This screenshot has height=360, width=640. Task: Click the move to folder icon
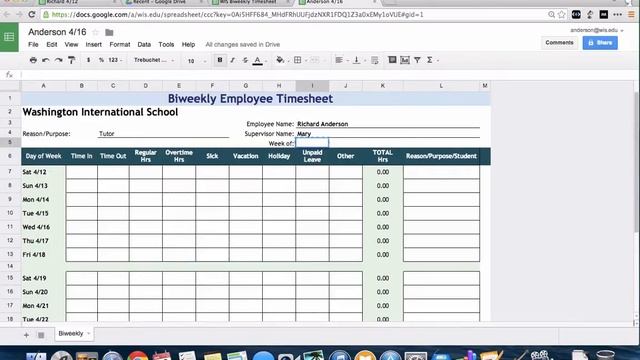coord(109,32)
